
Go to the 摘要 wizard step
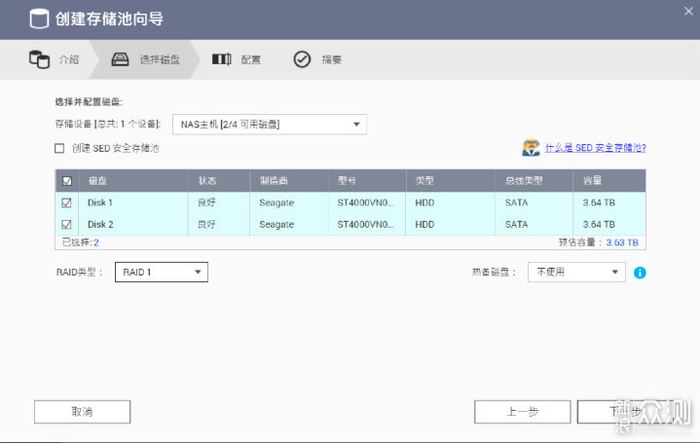pyautogui.click(x=332, y=59)
